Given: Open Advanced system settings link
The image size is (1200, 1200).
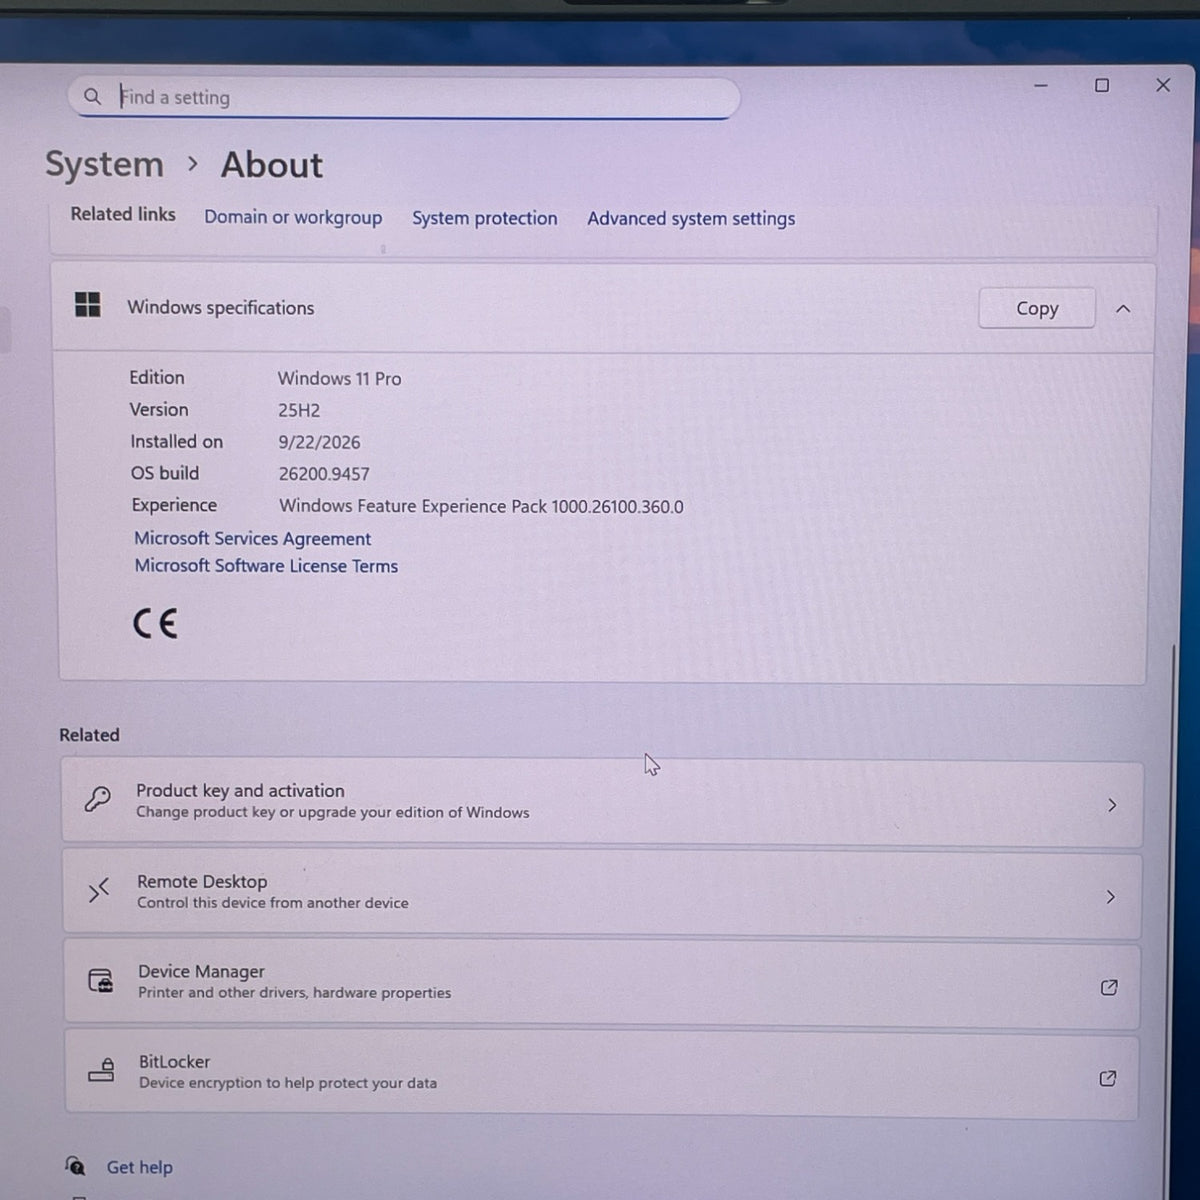Looking at the screenshot, I should [691, 218].
